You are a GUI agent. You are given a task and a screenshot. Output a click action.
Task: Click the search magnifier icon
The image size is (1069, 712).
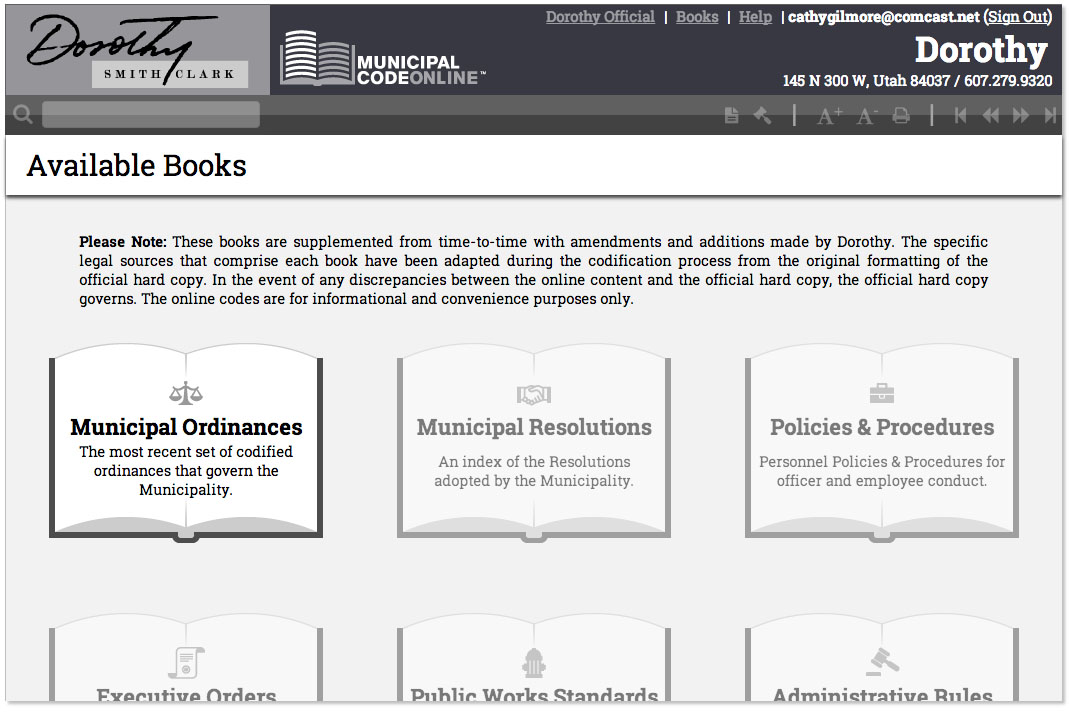tap(22, 114)
